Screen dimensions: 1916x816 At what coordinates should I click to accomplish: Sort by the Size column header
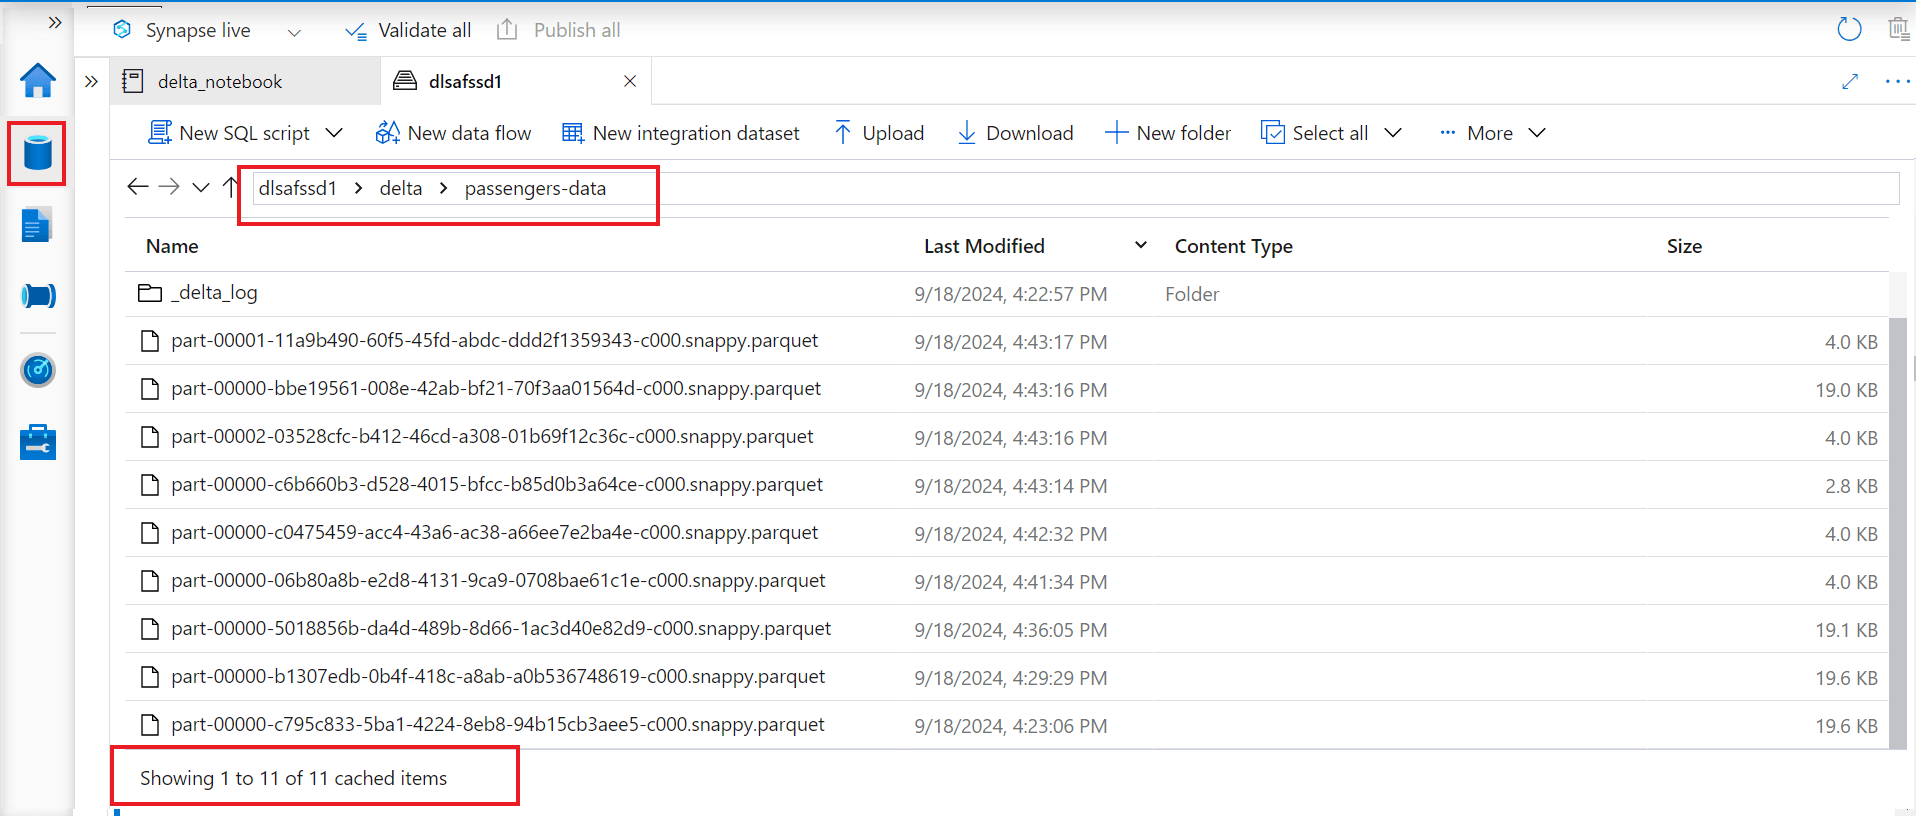[1684, 246]
